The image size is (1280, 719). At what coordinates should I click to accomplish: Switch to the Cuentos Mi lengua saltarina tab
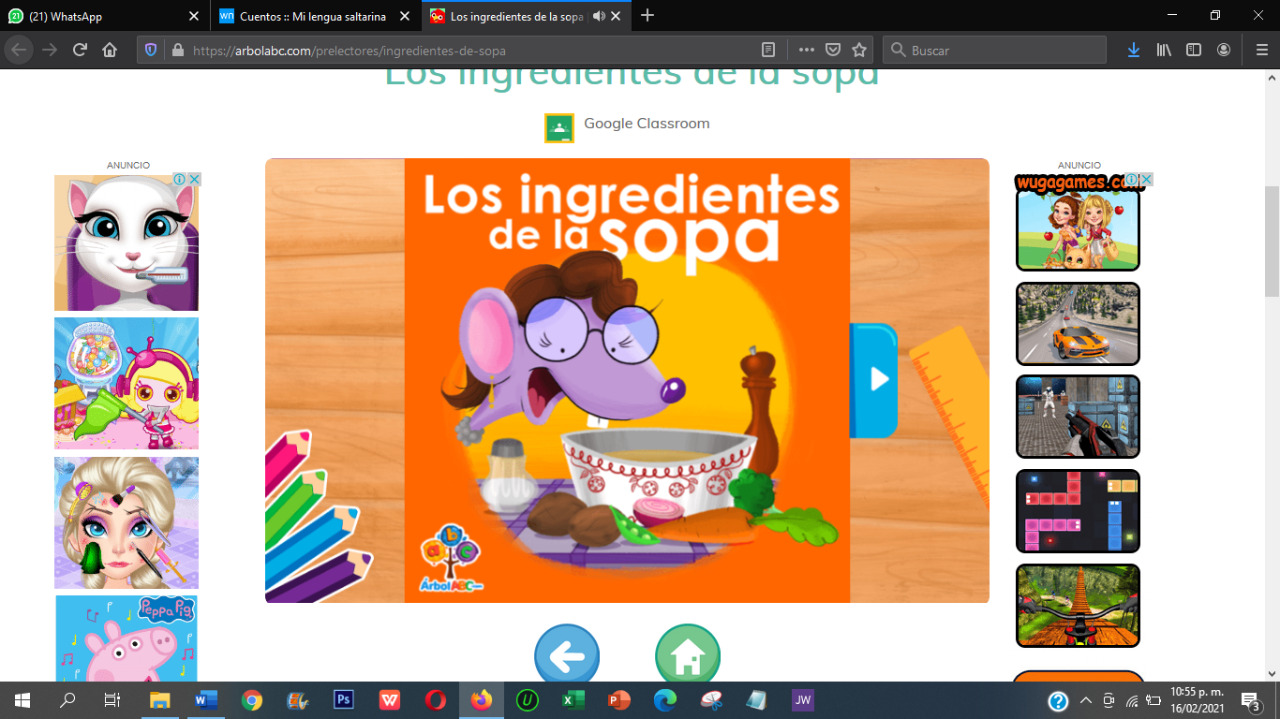[x=310, y=16]
